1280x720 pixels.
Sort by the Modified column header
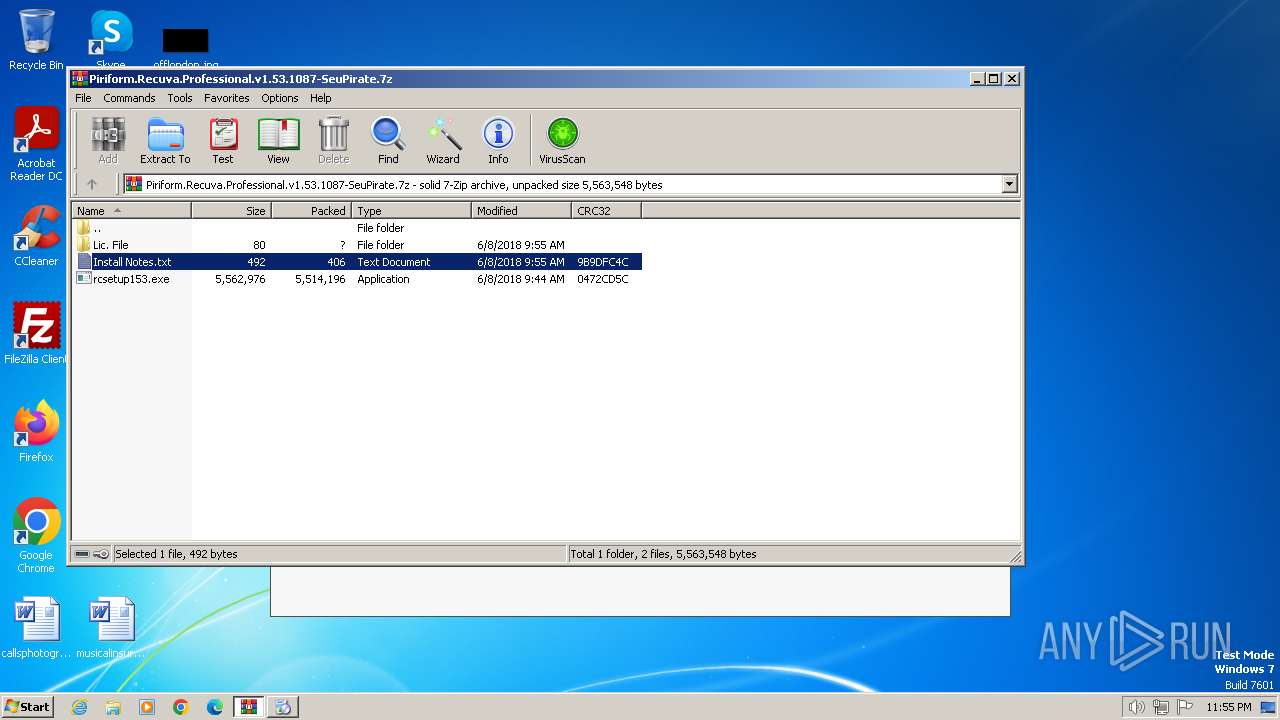(x=521, y=211)
